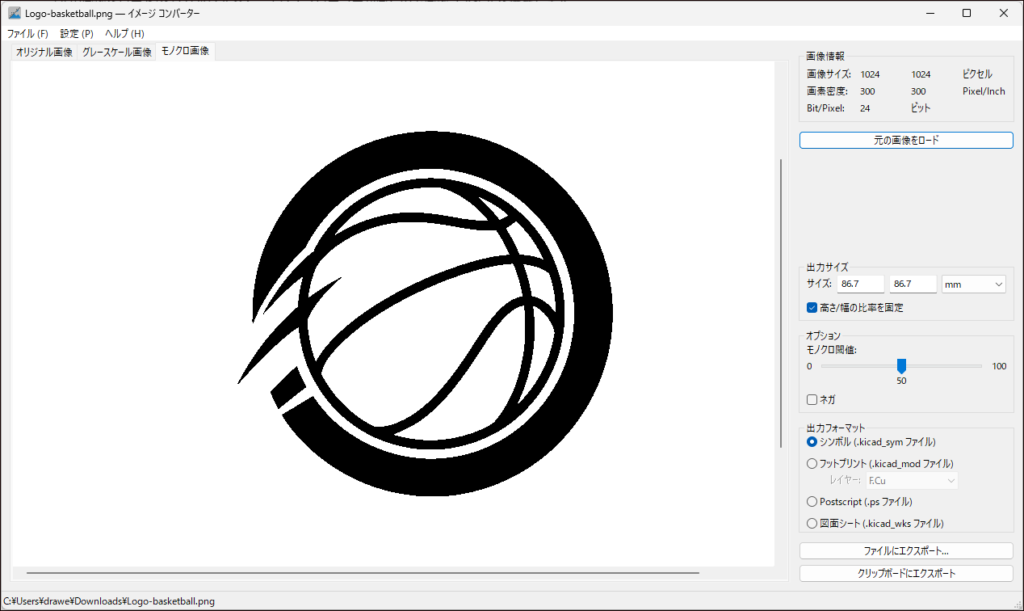Click the width size input field
Viewport: 1024px width, 611px height.
click(861, 285)
